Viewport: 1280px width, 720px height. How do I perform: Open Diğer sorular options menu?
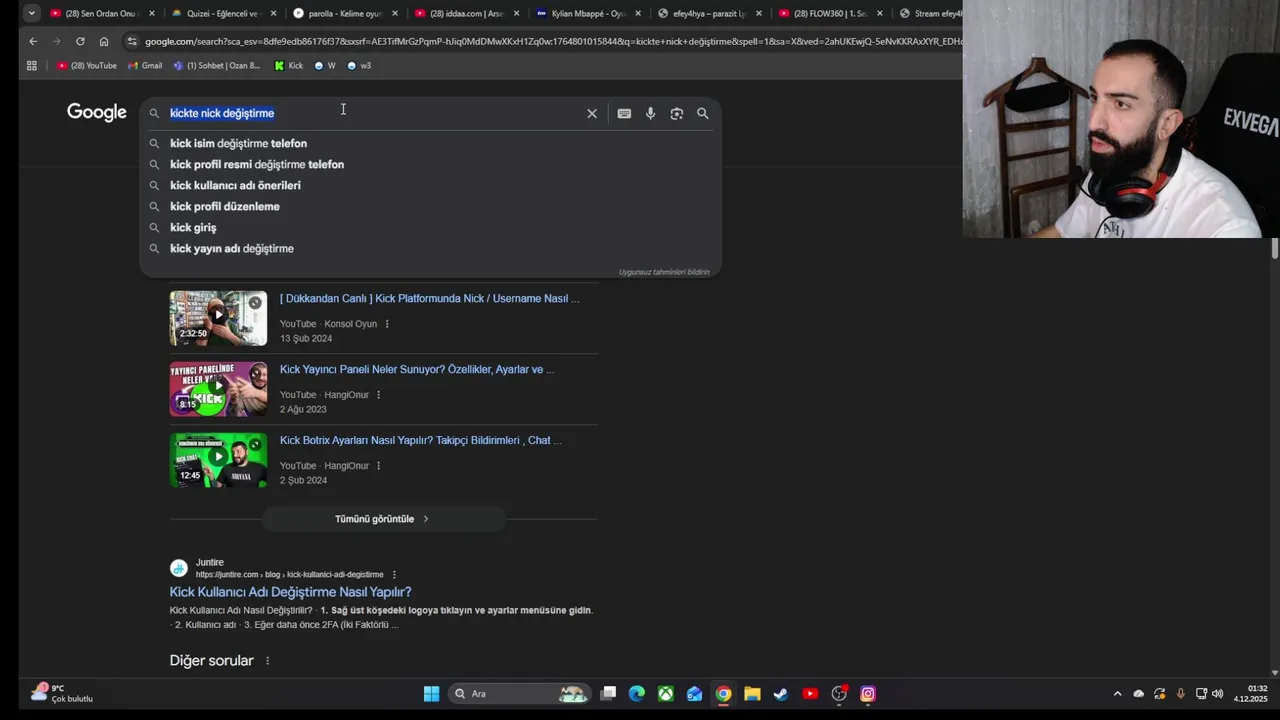click(x=267, y=661)
